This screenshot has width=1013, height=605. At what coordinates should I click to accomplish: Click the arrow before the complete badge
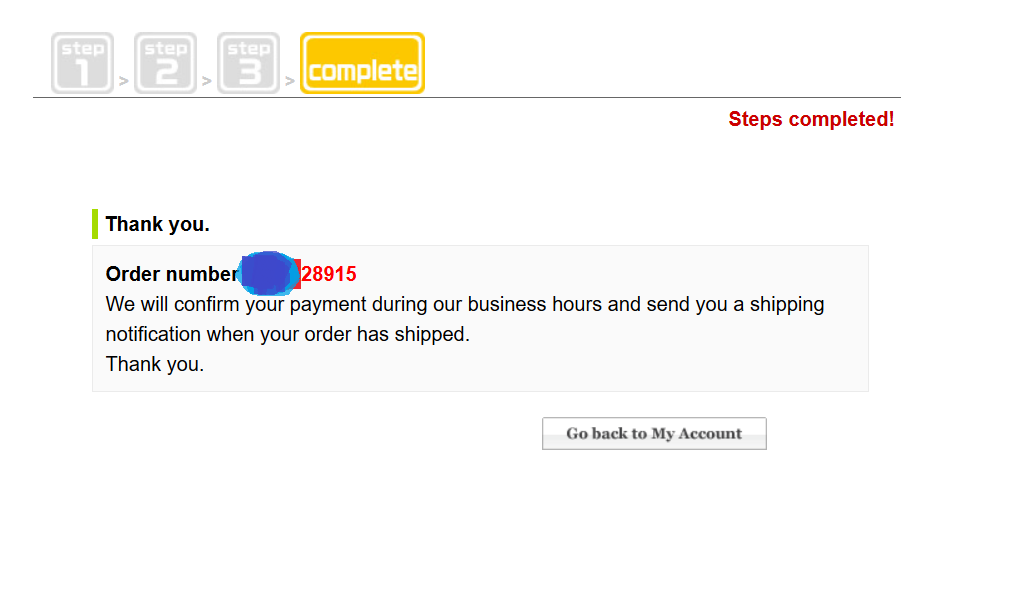289,81
